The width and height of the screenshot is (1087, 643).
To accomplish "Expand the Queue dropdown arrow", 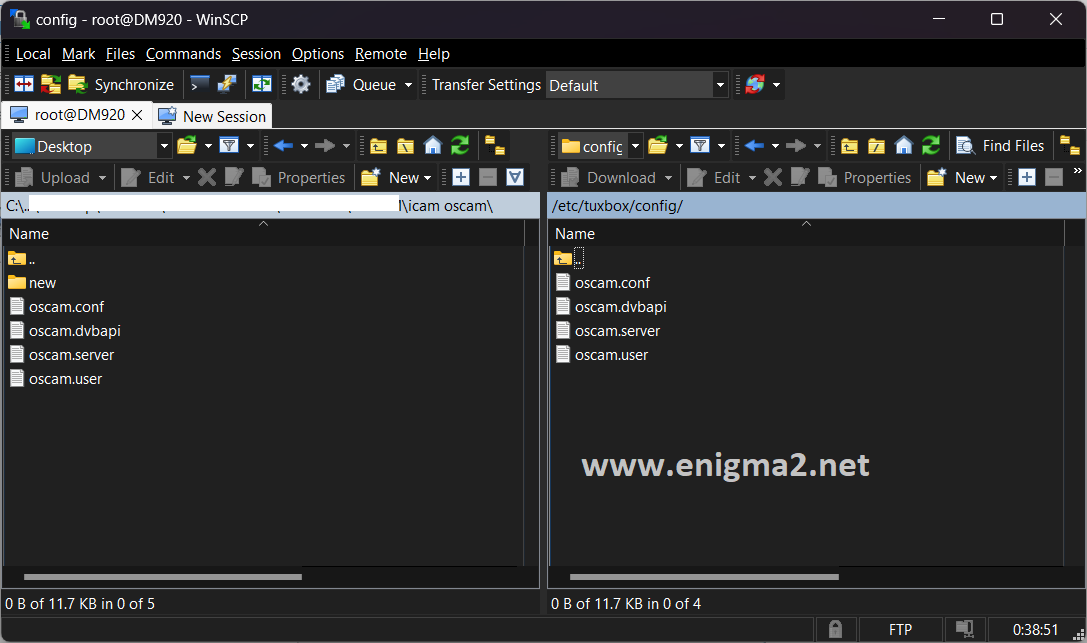I will click(x=408, y=85).
